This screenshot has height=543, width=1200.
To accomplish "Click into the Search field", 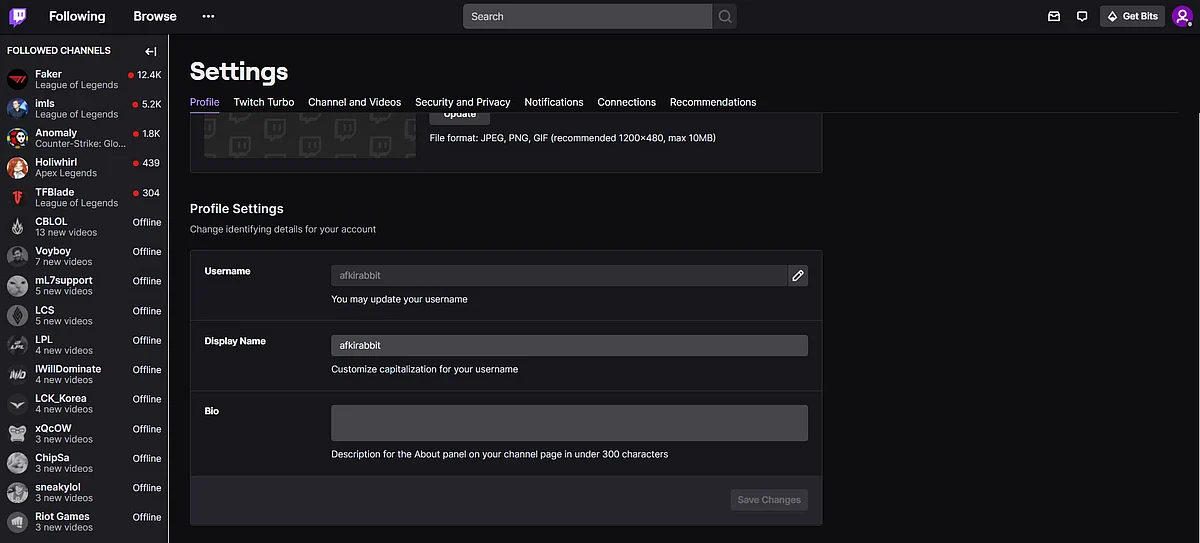I will pyautogui.click(x=588, y=16).
